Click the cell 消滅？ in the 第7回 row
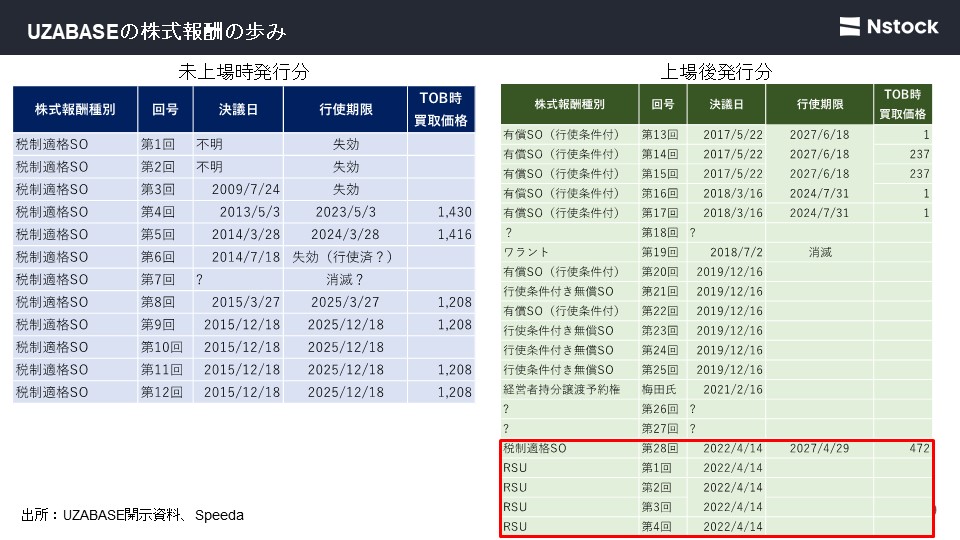The width and height of the screenshot is (960, 540). tap(345, 280)
